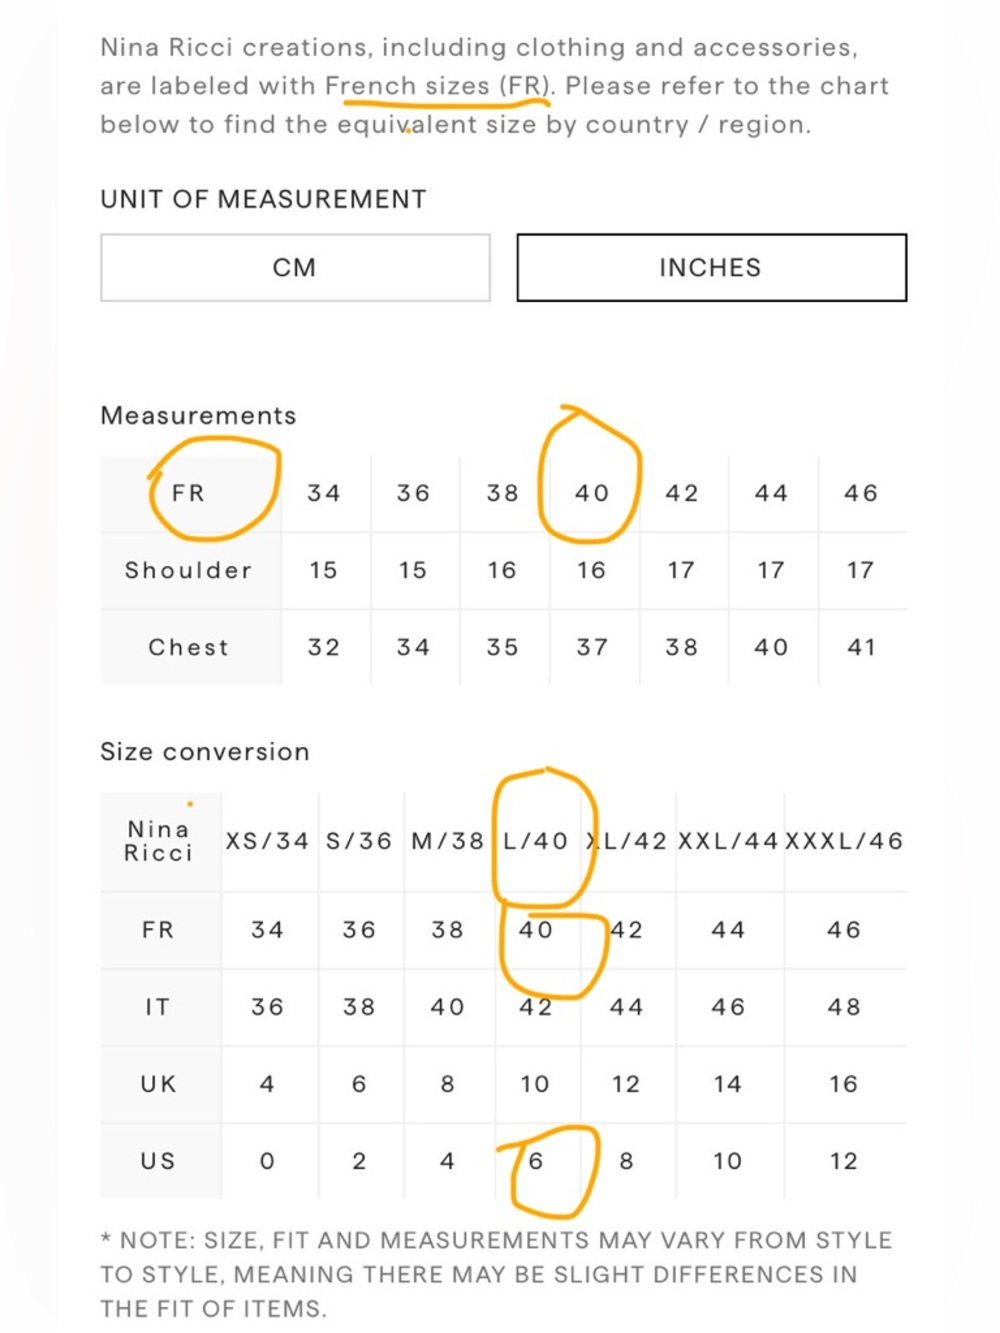Click the XXXL/46 size column header

[844, 842]
